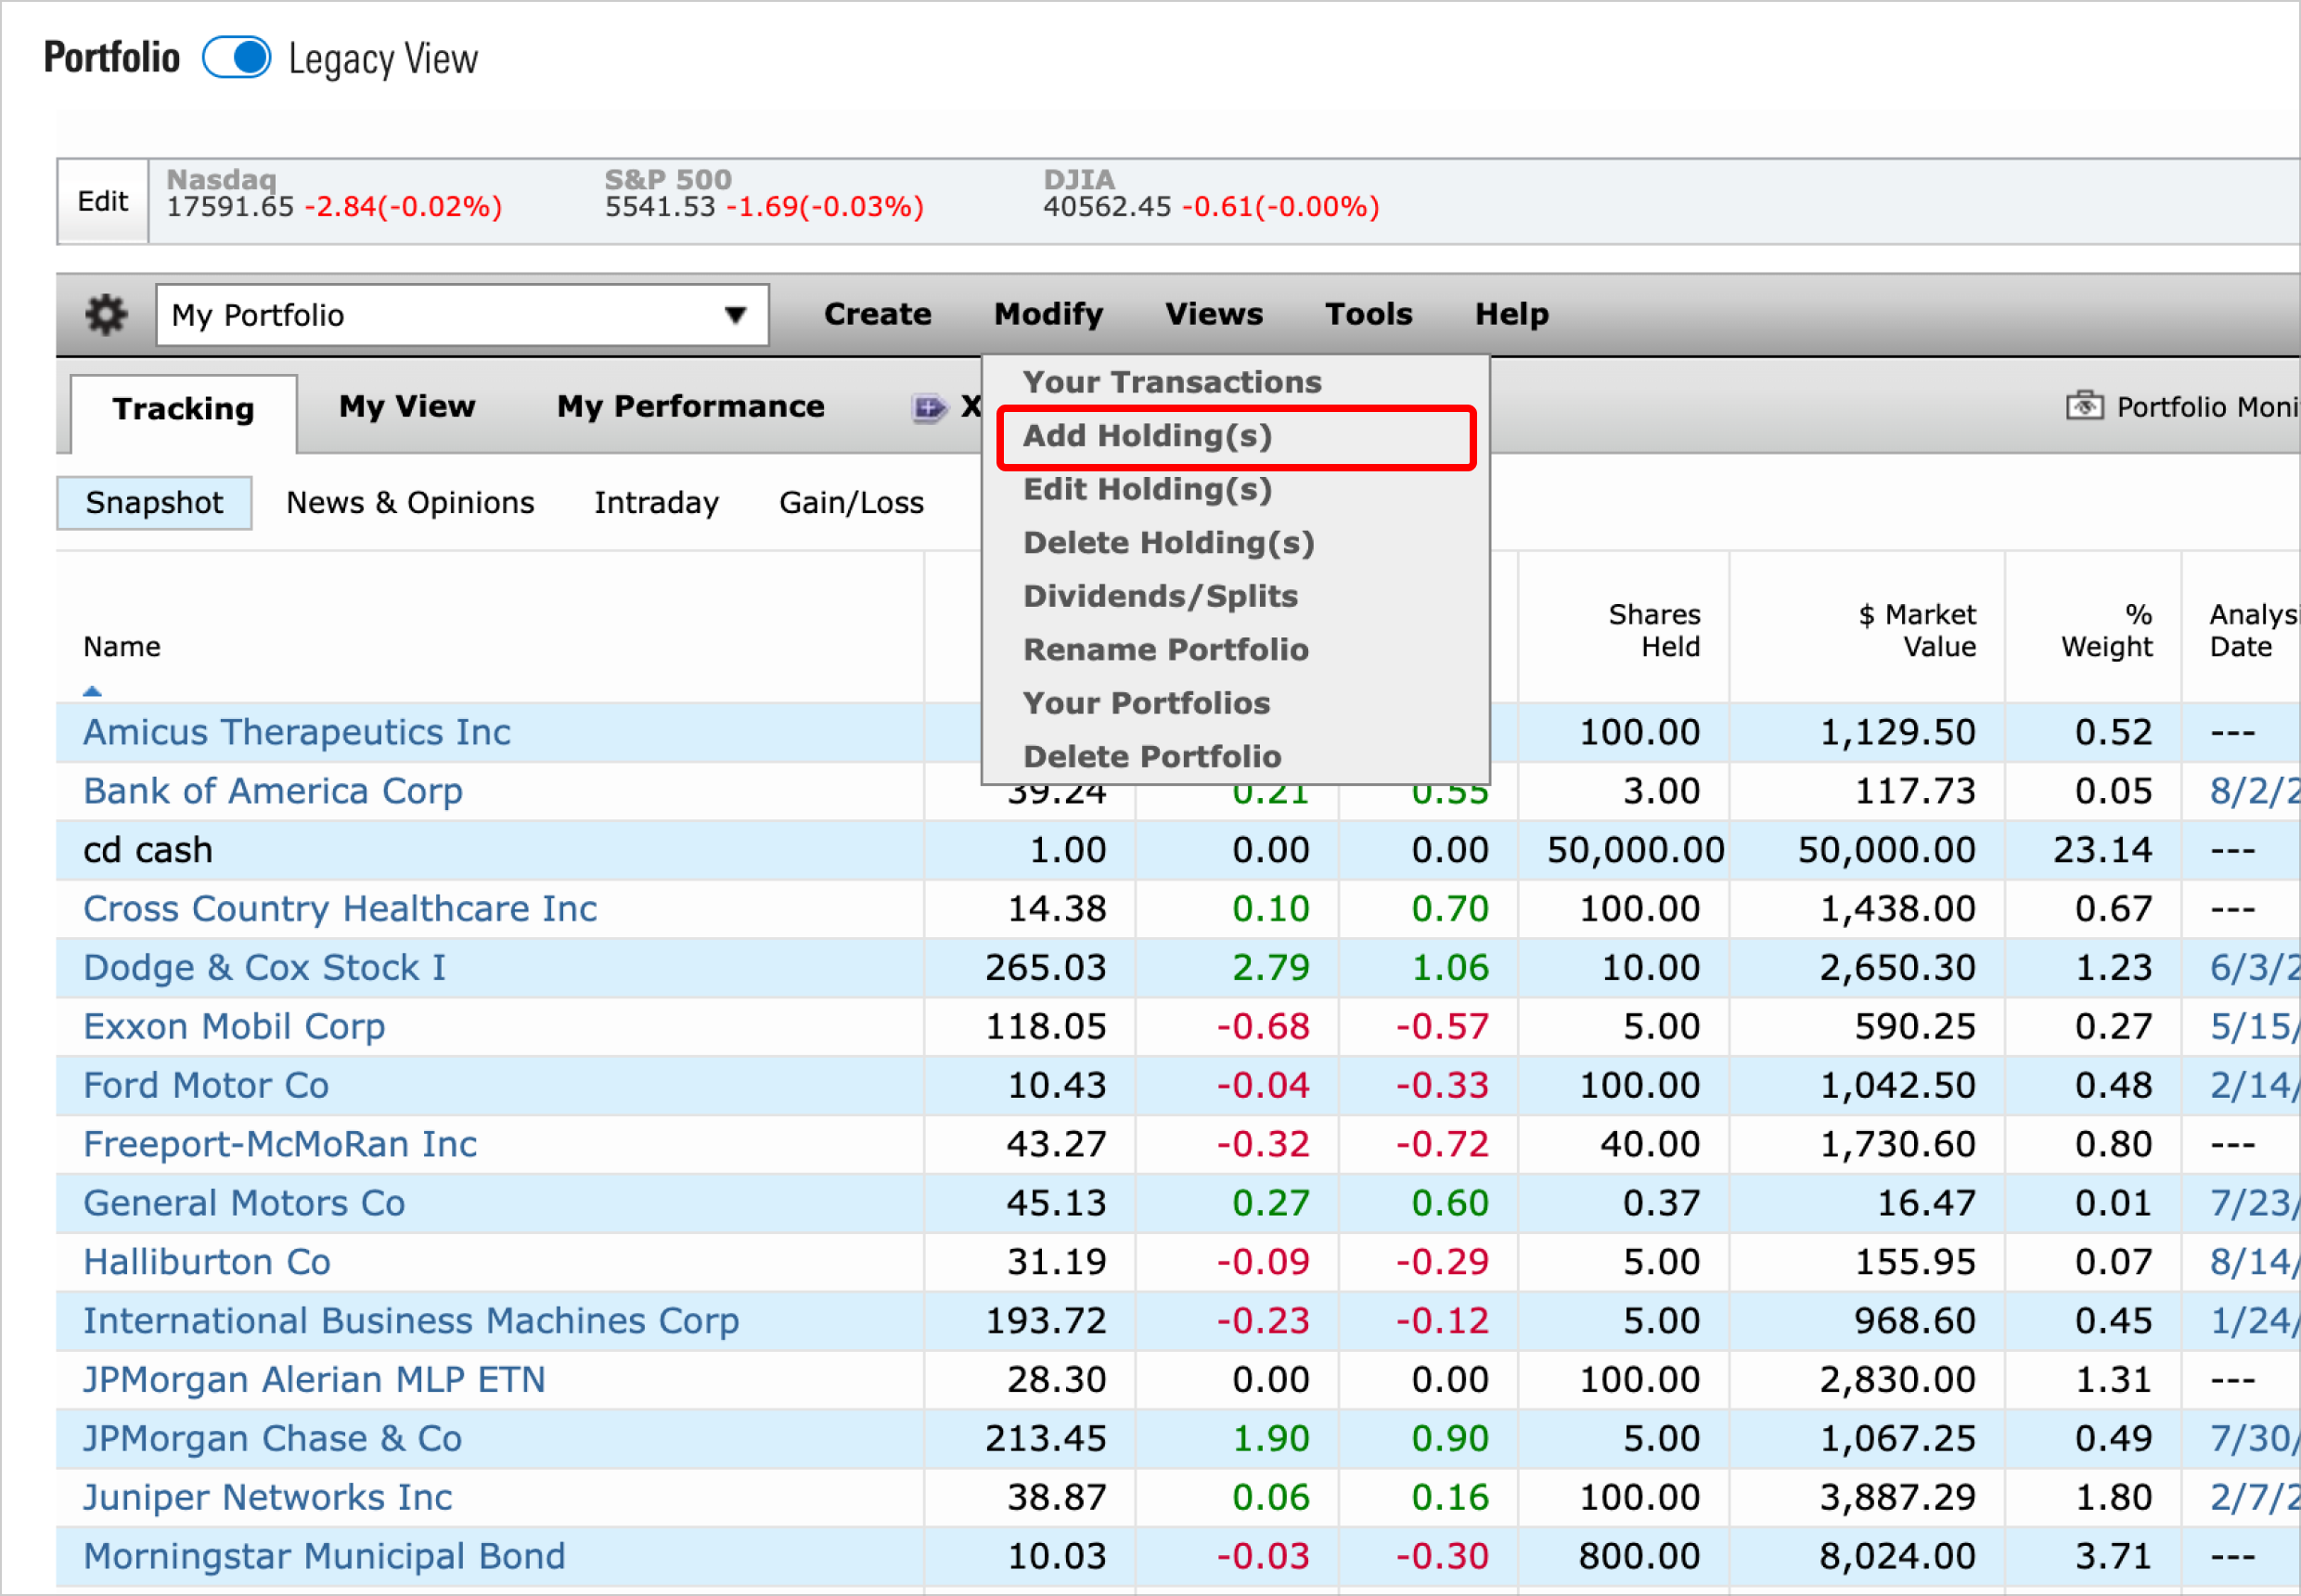
Task: Open General Motors Co link
Action: (x=244, y=1203)
